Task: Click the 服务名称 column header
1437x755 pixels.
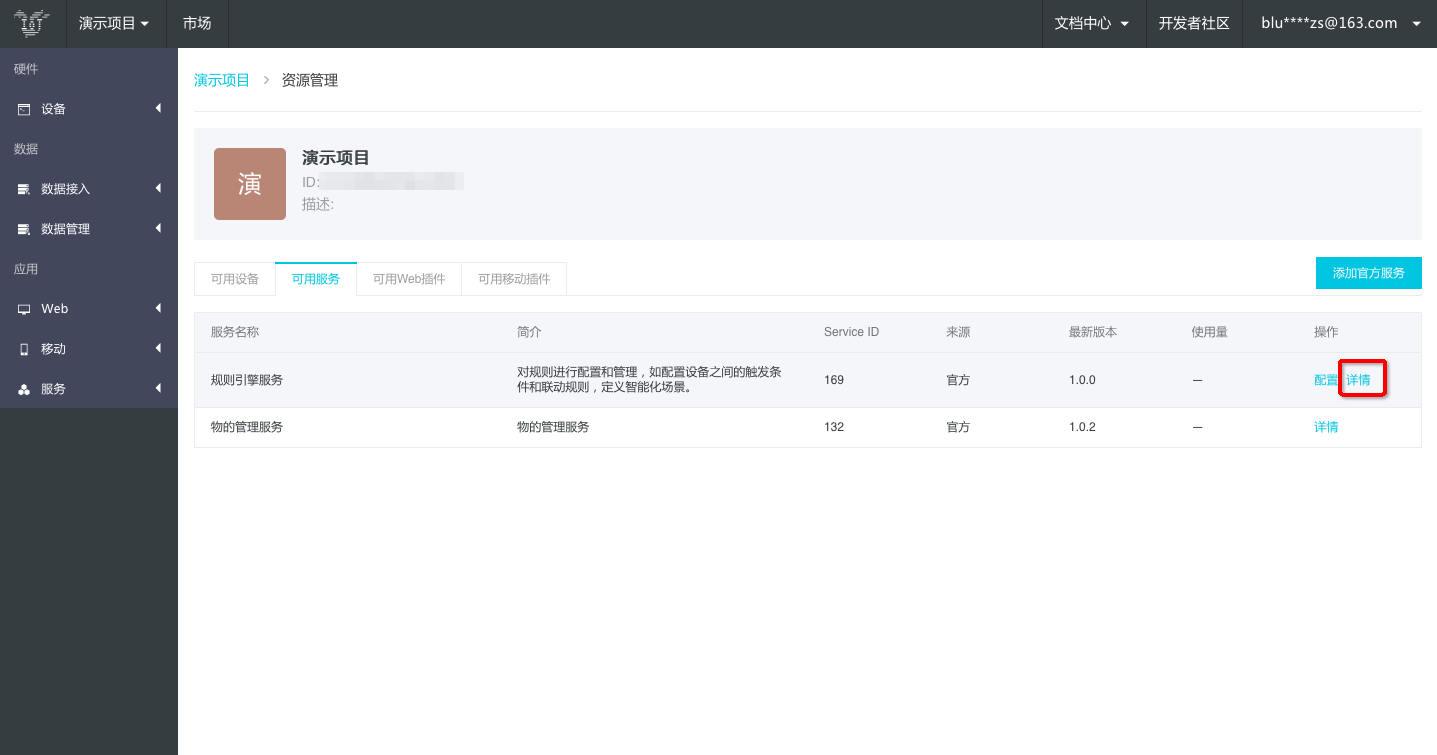Action: (x=235, y=332)
